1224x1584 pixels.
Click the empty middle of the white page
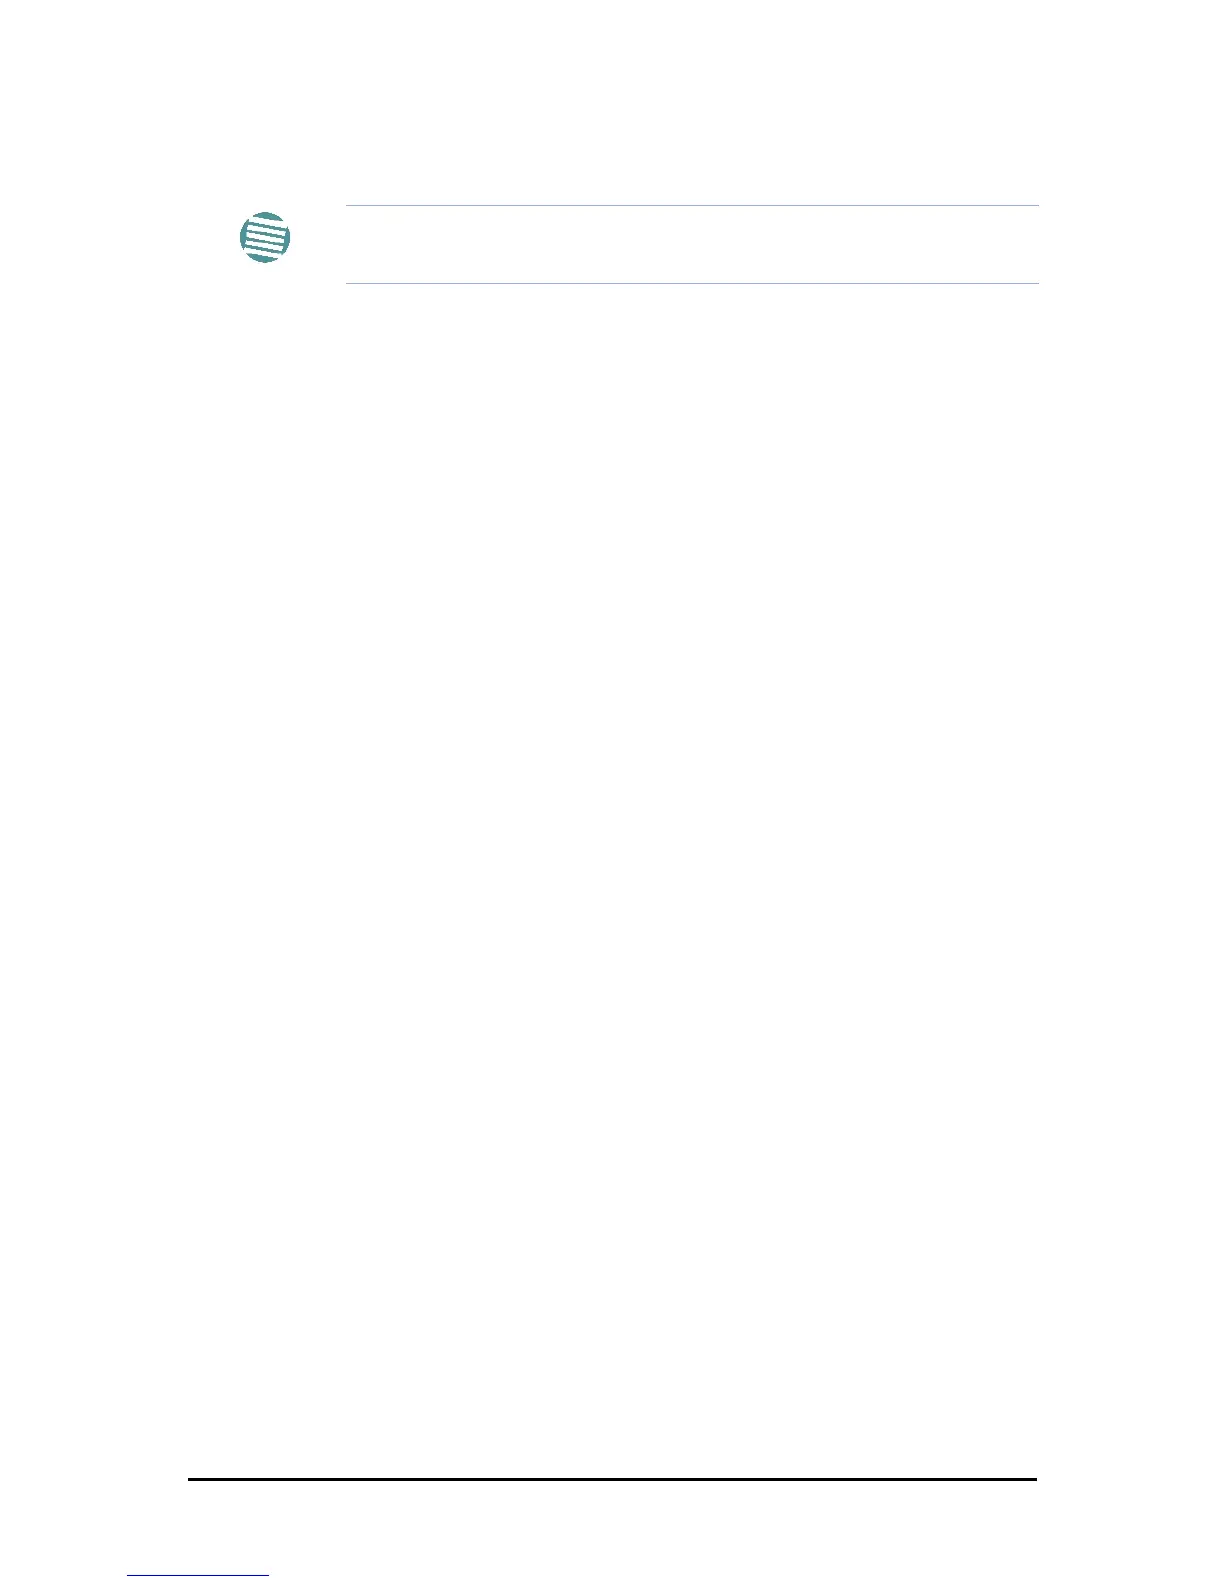[612, 792]
